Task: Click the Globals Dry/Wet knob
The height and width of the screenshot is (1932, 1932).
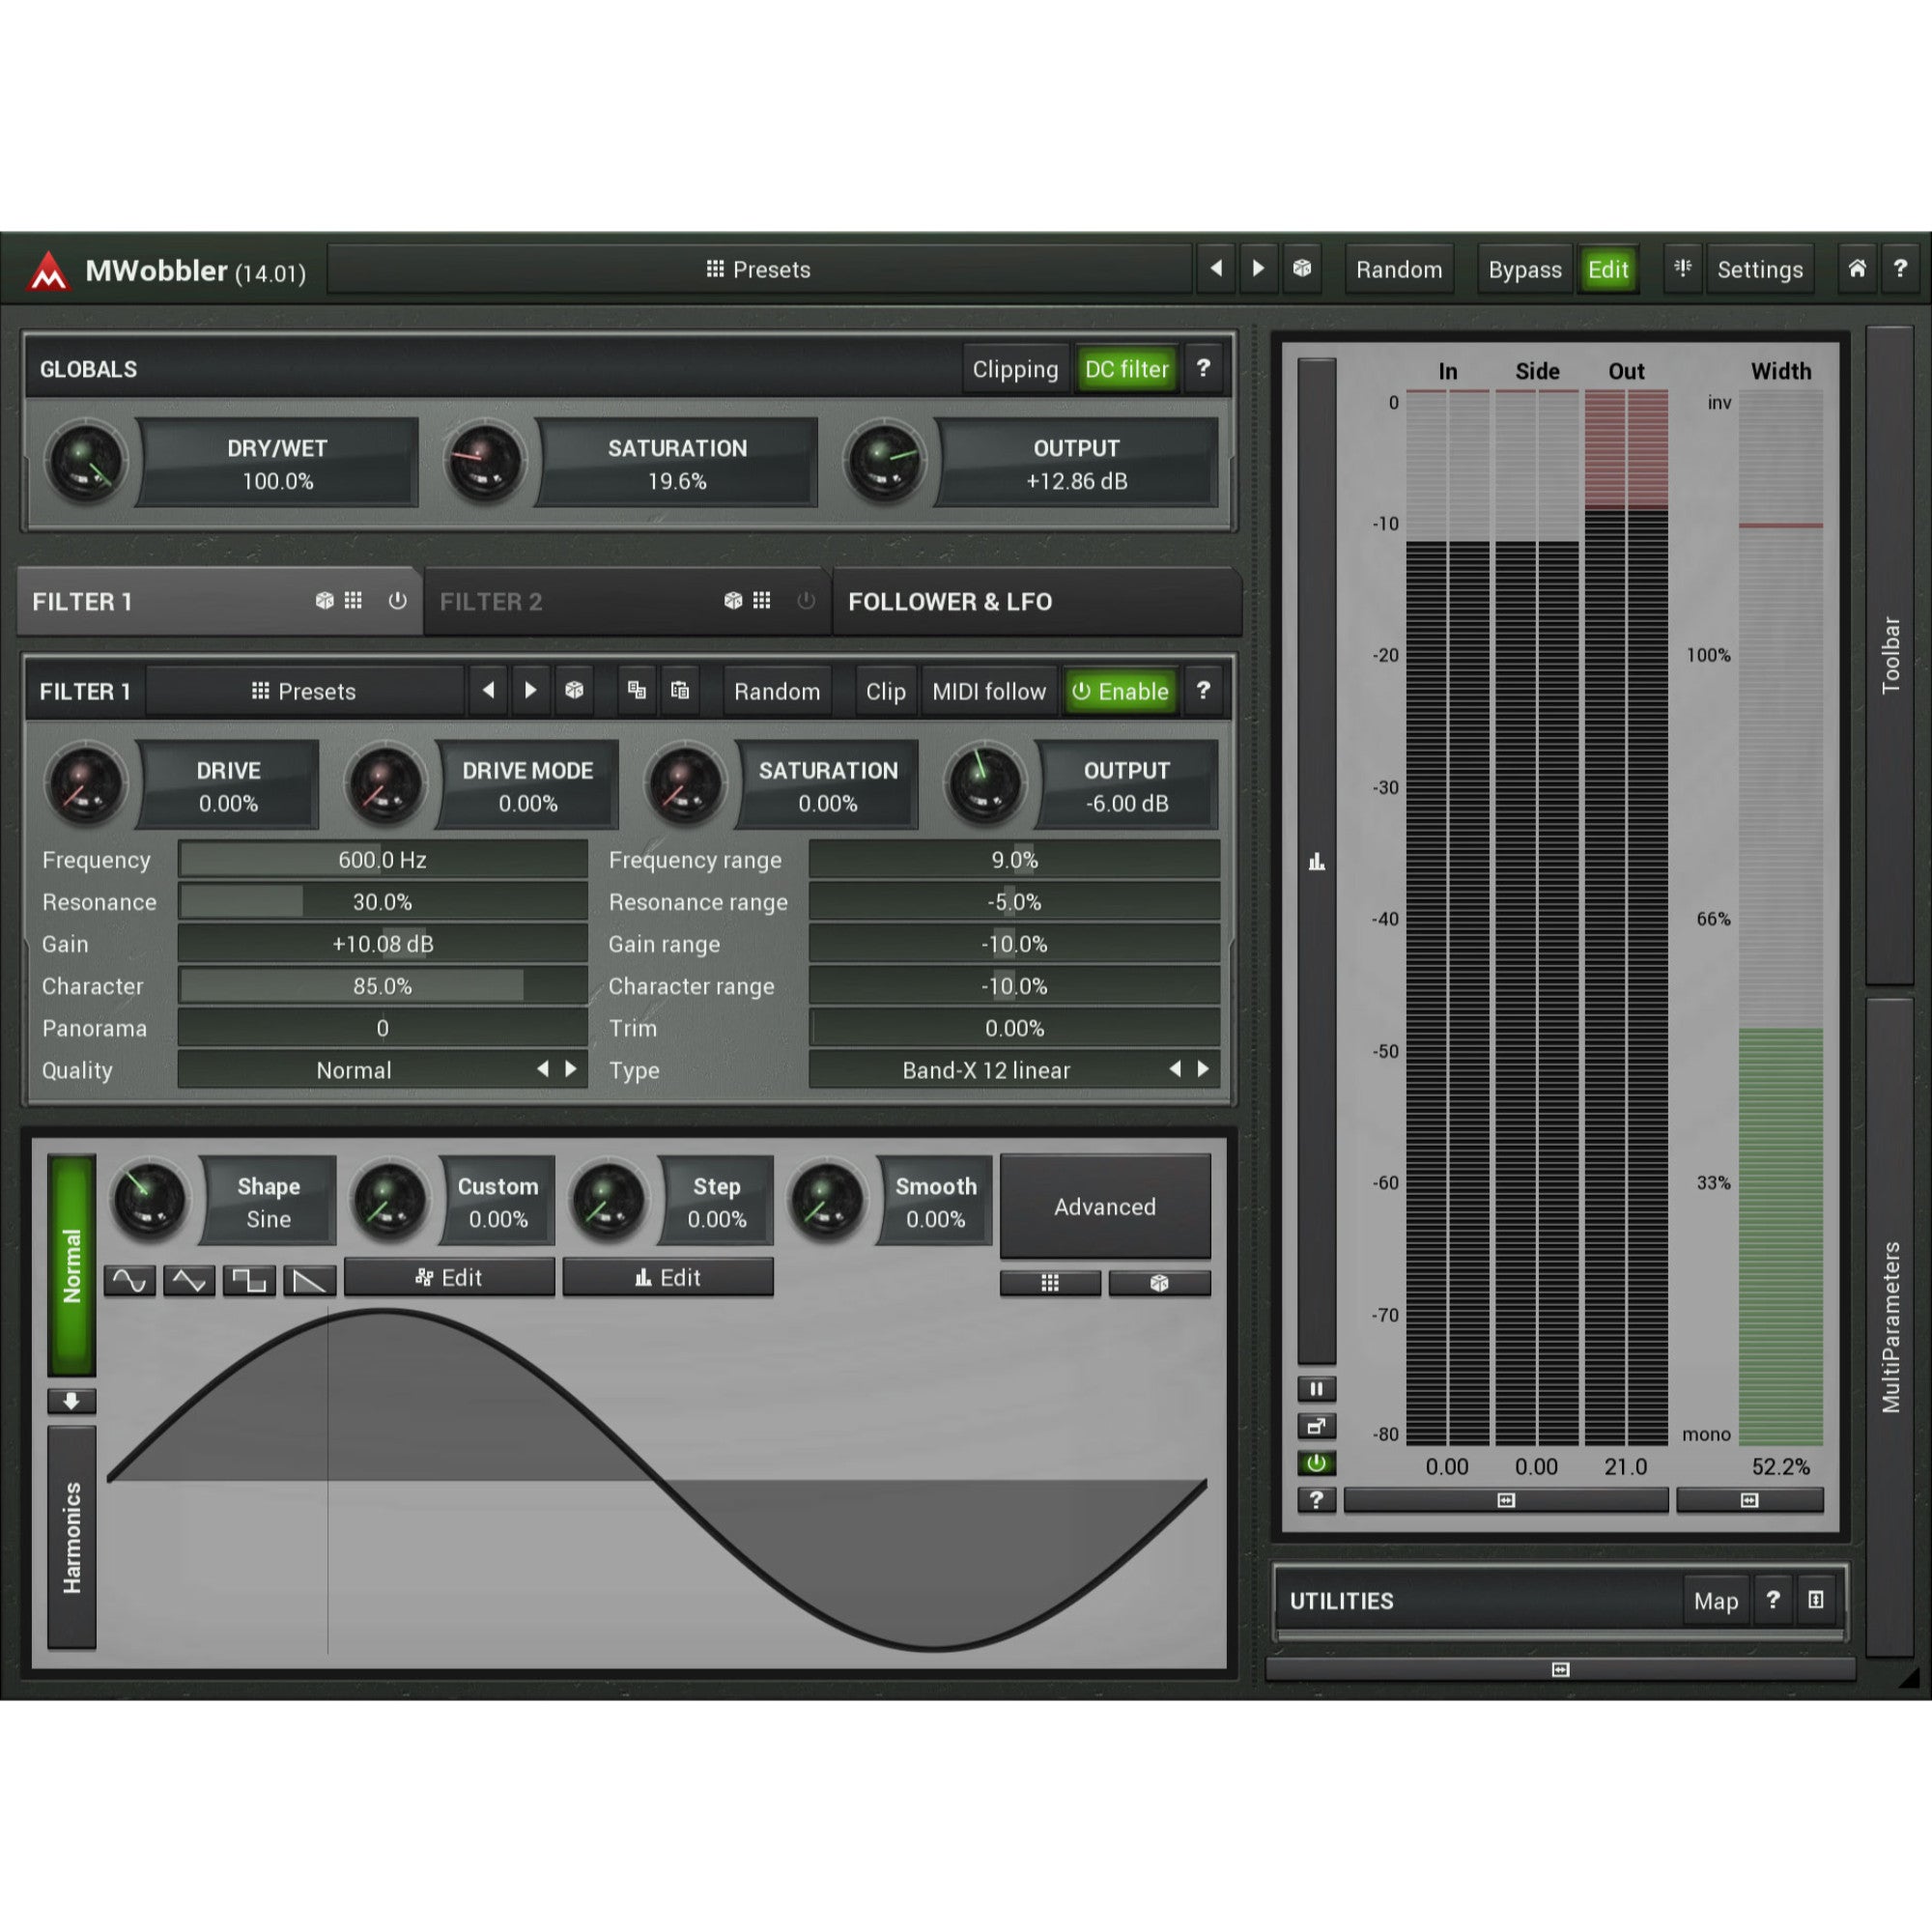Action: pyautogui.click(x=86, y=462)
